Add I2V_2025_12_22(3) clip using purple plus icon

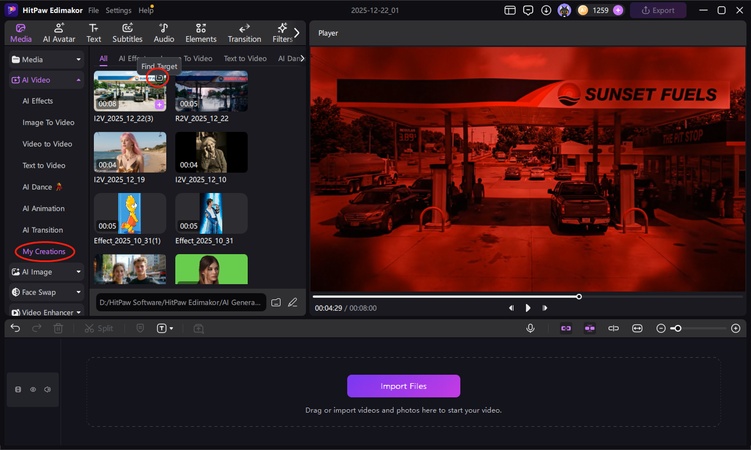click(x=159, y=104)
